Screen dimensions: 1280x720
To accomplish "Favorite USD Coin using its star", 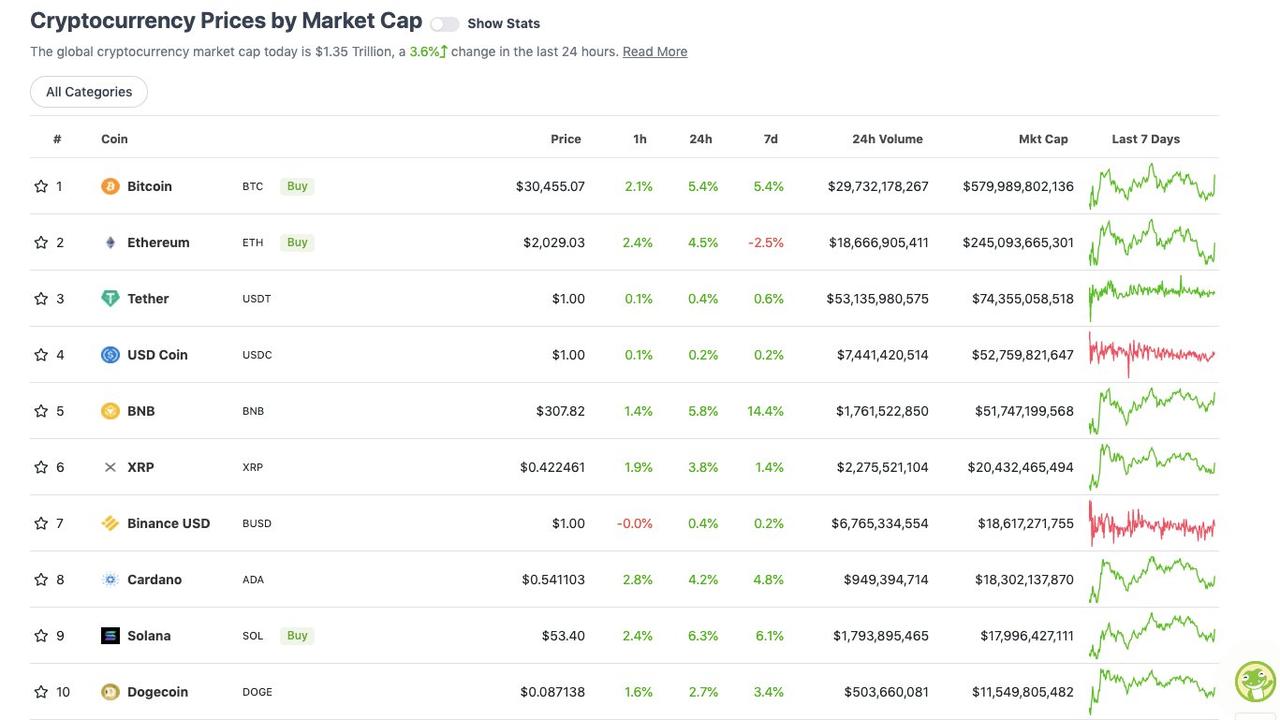I will click(x=41, y=355).
